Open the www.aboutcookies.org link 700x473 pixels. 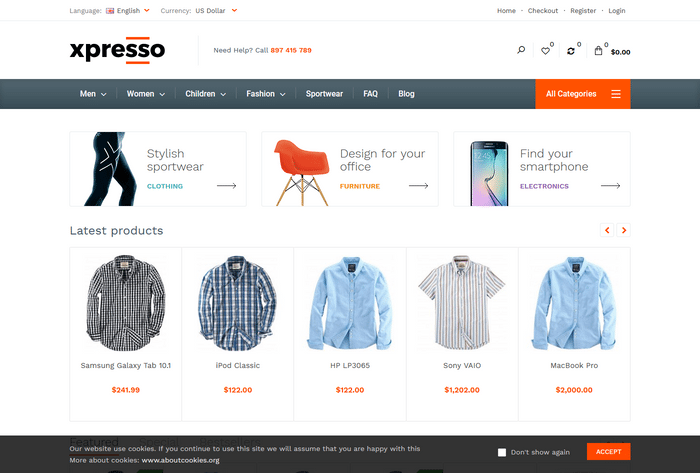[180, 460]
